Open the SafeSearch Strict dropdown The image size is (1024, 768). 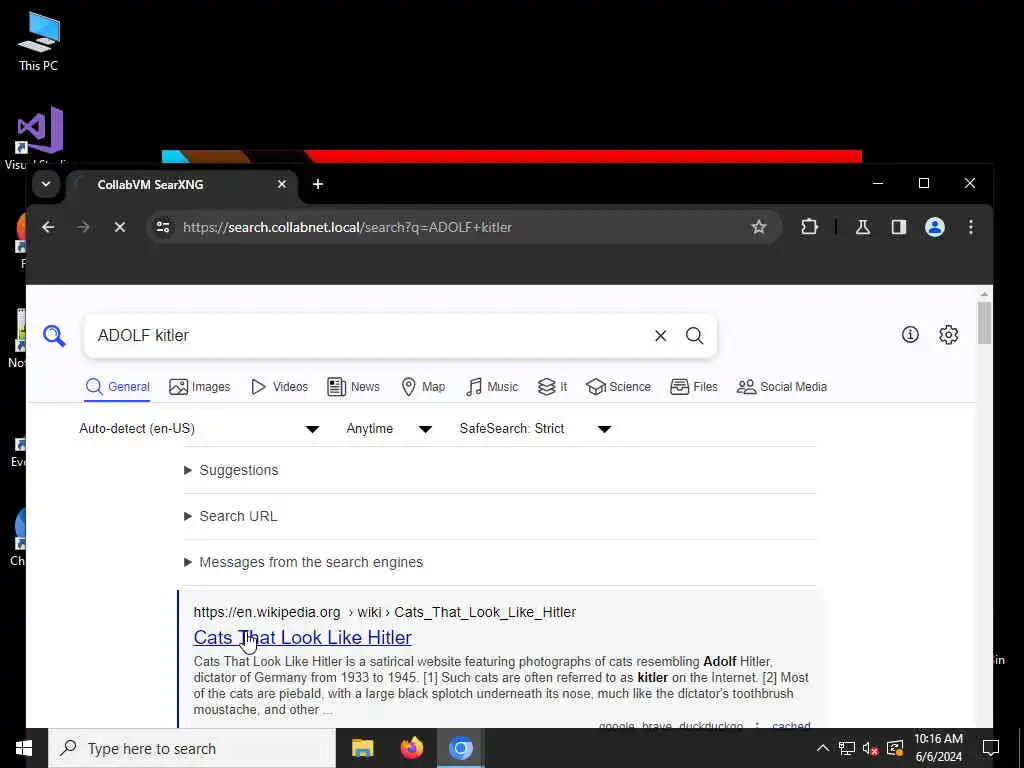pyautogui.click(x=536, y=429)
